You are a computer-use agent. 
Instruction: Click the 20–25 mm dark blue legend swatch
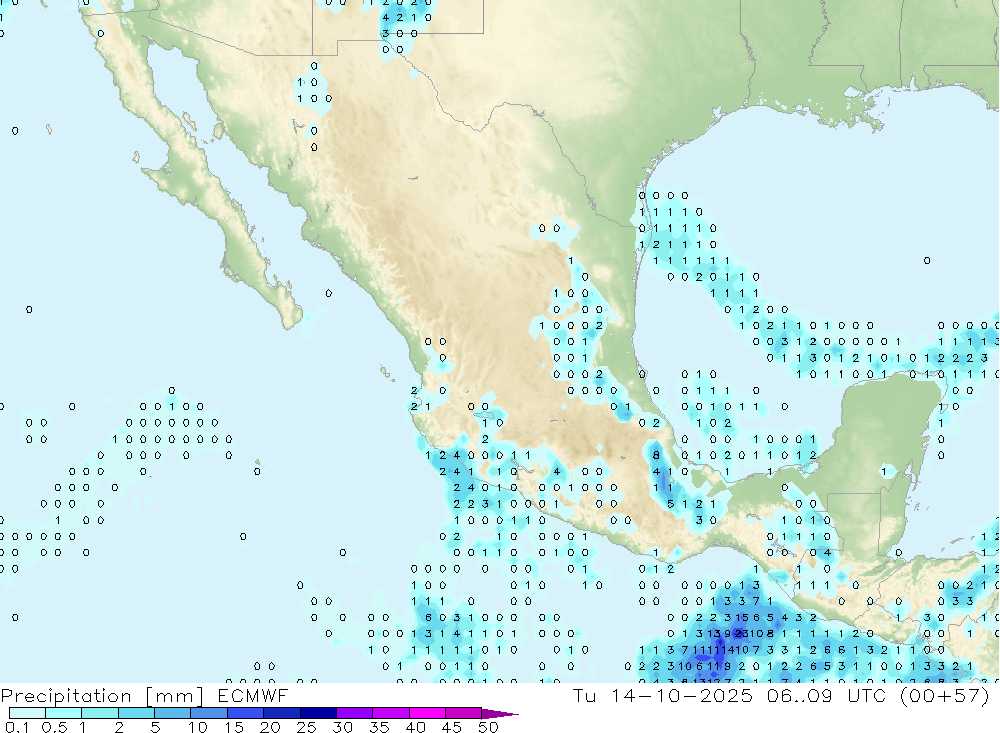pos(281,713)
